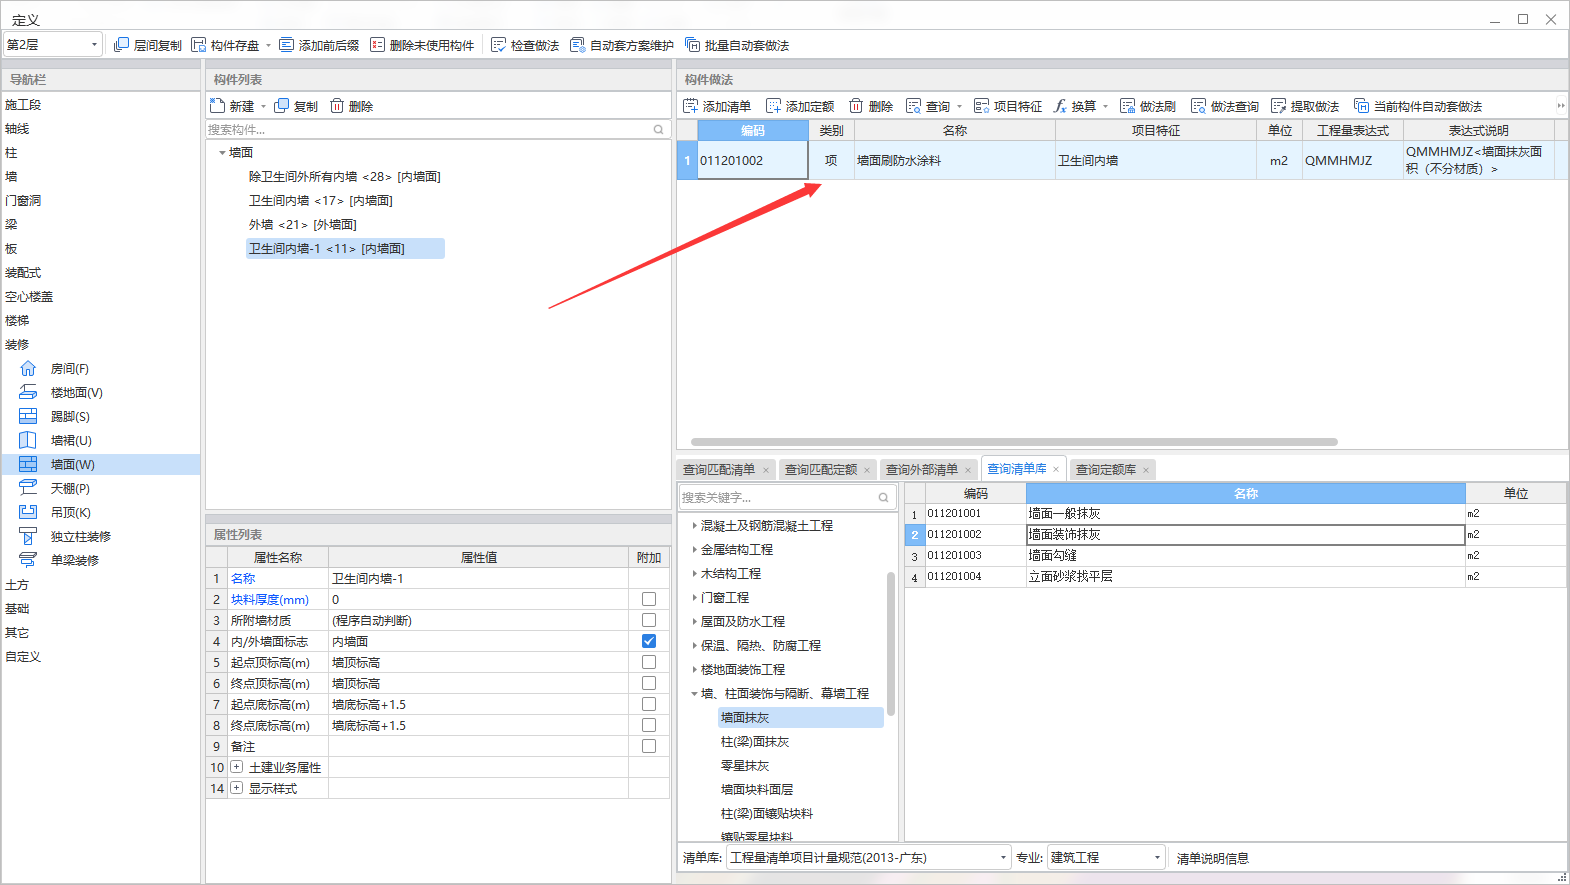Image resolution: width=1570 pixels, height=885 pixels.
Task: Click the 构件做法 table horizontal scrollbar
Action: pos(1014,441)
